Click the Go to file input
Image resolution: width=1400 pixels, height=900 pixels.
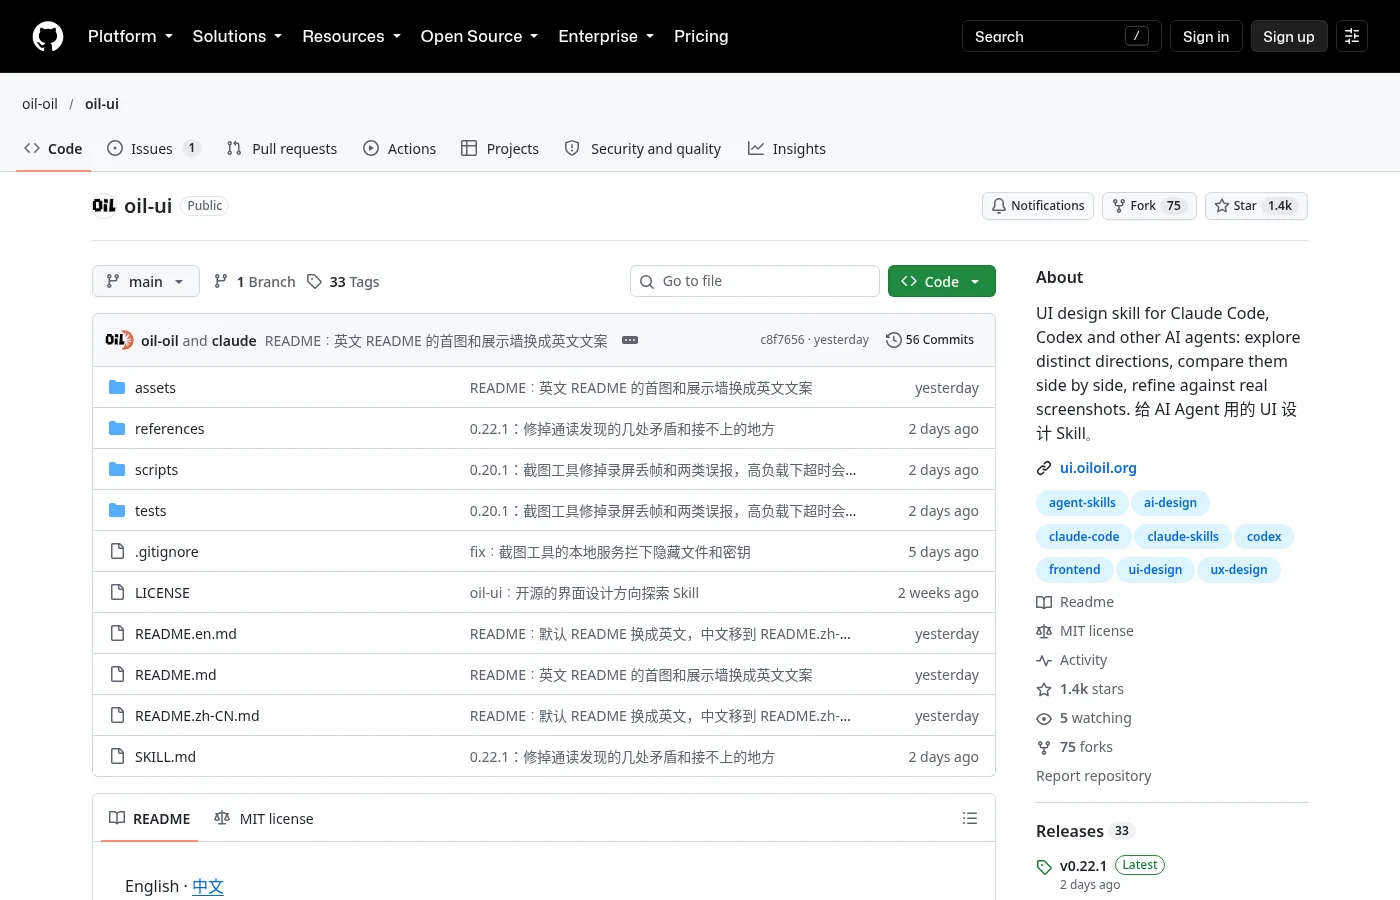755,281
